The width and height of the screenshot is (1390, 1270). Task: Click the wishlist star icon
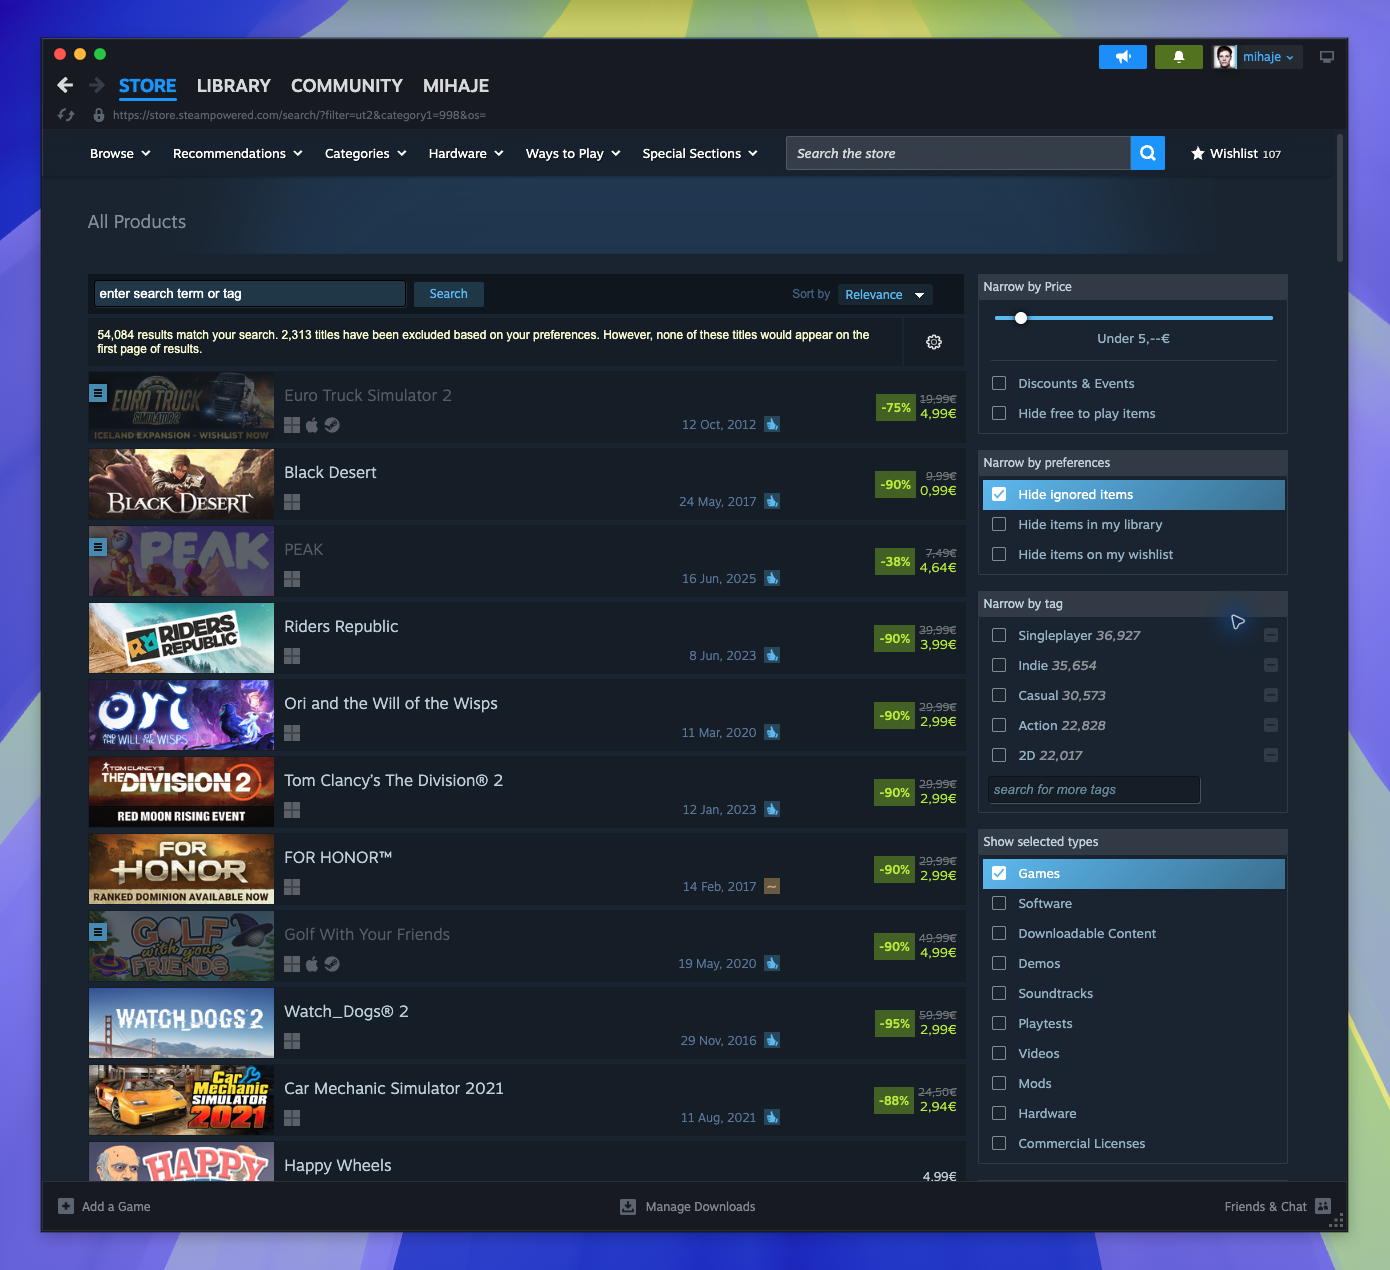(x=1198, y=153)
